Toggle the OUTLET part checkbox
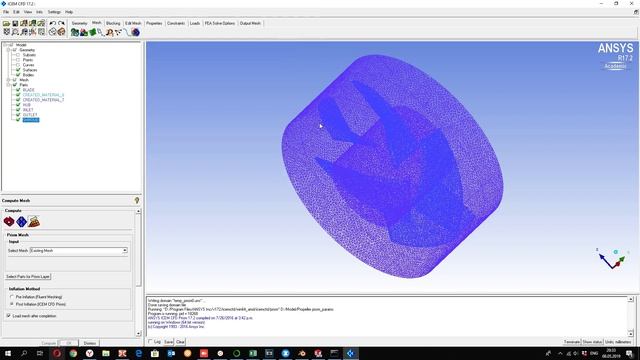 pyautogui.click(x=18, y=115)
